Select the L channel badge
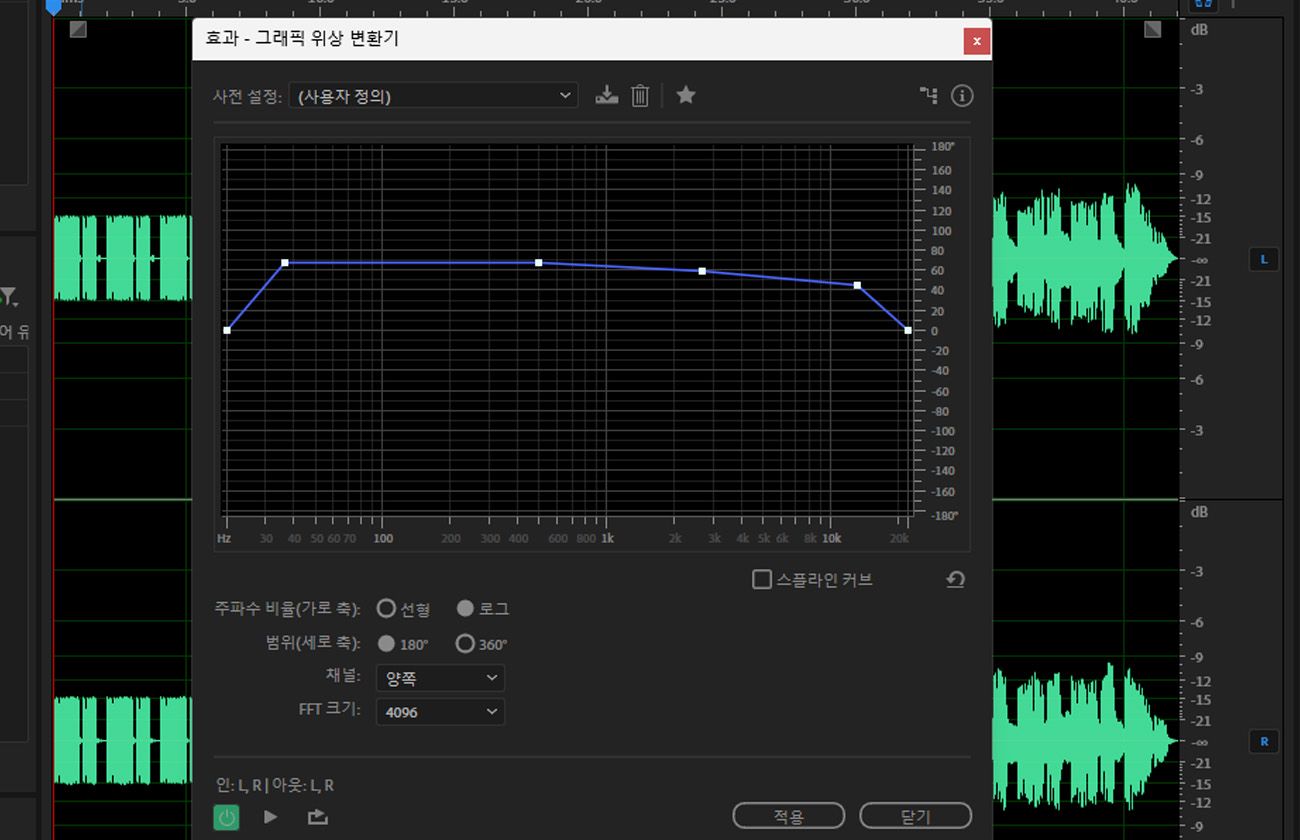Image resolution: width=1300 pixels, height=840 pixels. 1264,259
